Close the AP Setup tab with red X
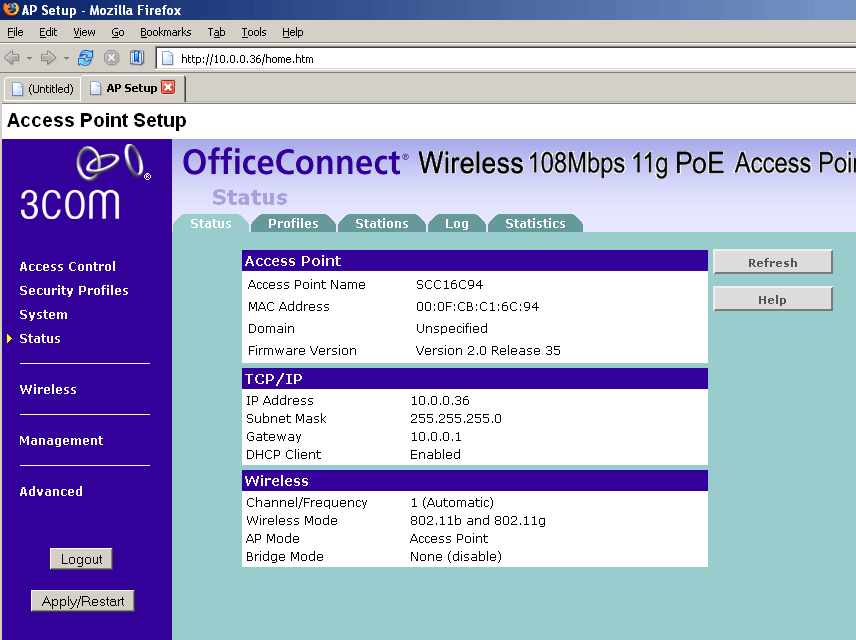Viewport: 856px width, 640px height. tap(168, 87)
